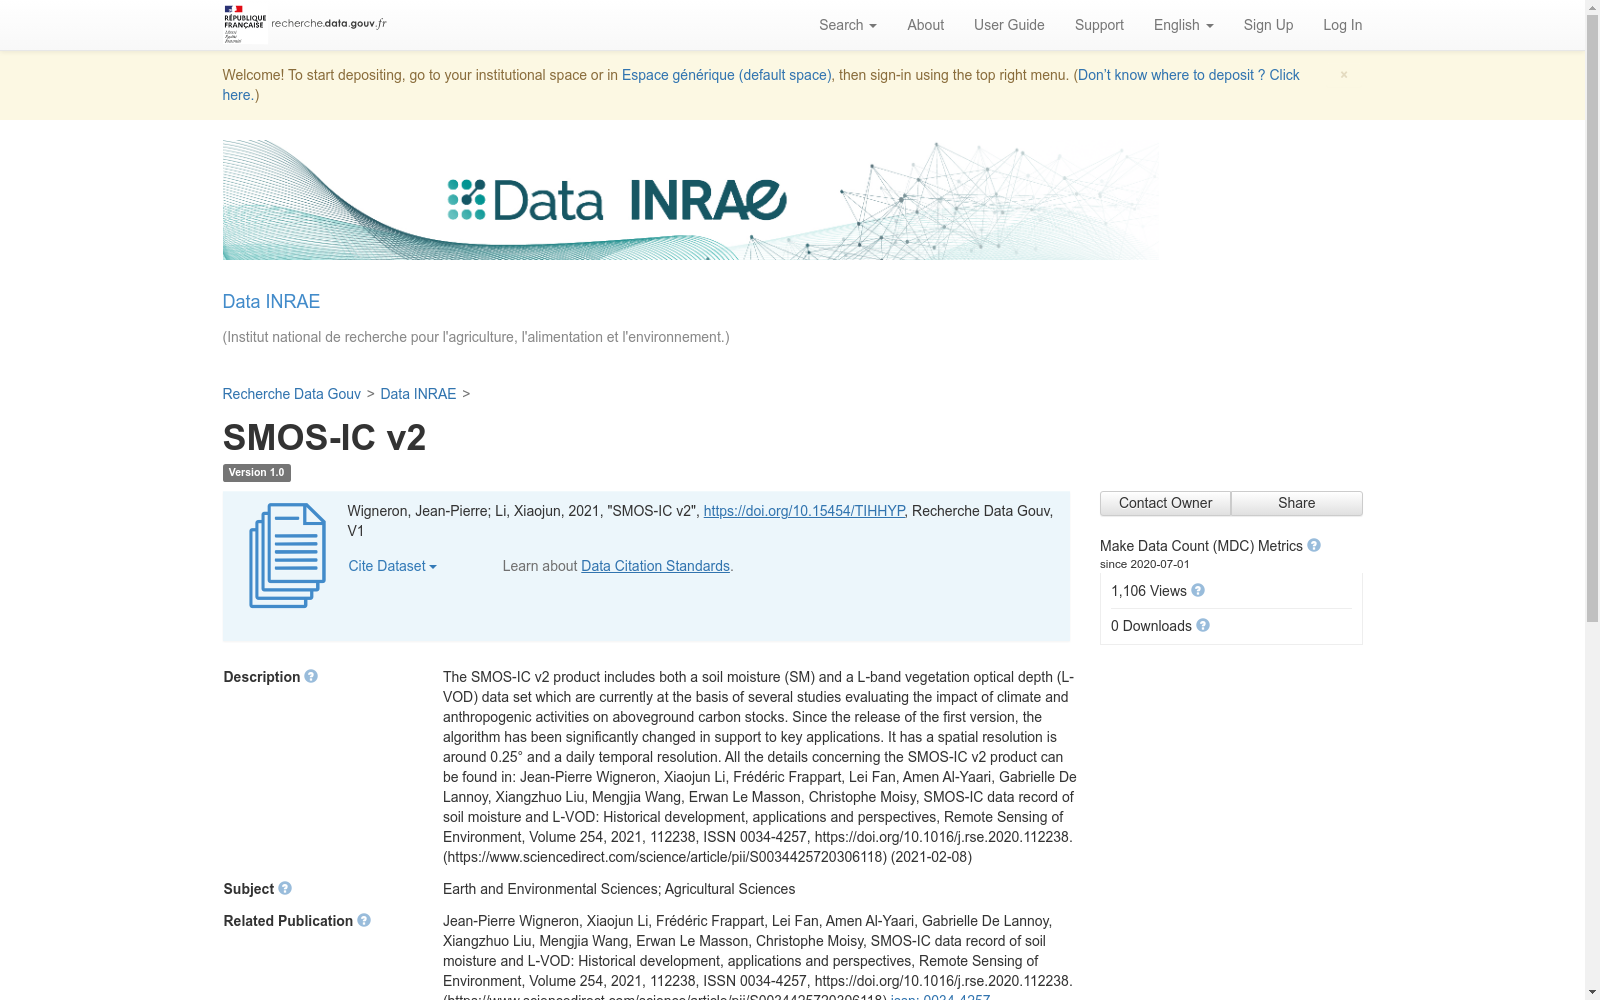Screen dimensions: 1600x1000
Task: Follow the Data Citation Standards link
Action: coord(655,566)
